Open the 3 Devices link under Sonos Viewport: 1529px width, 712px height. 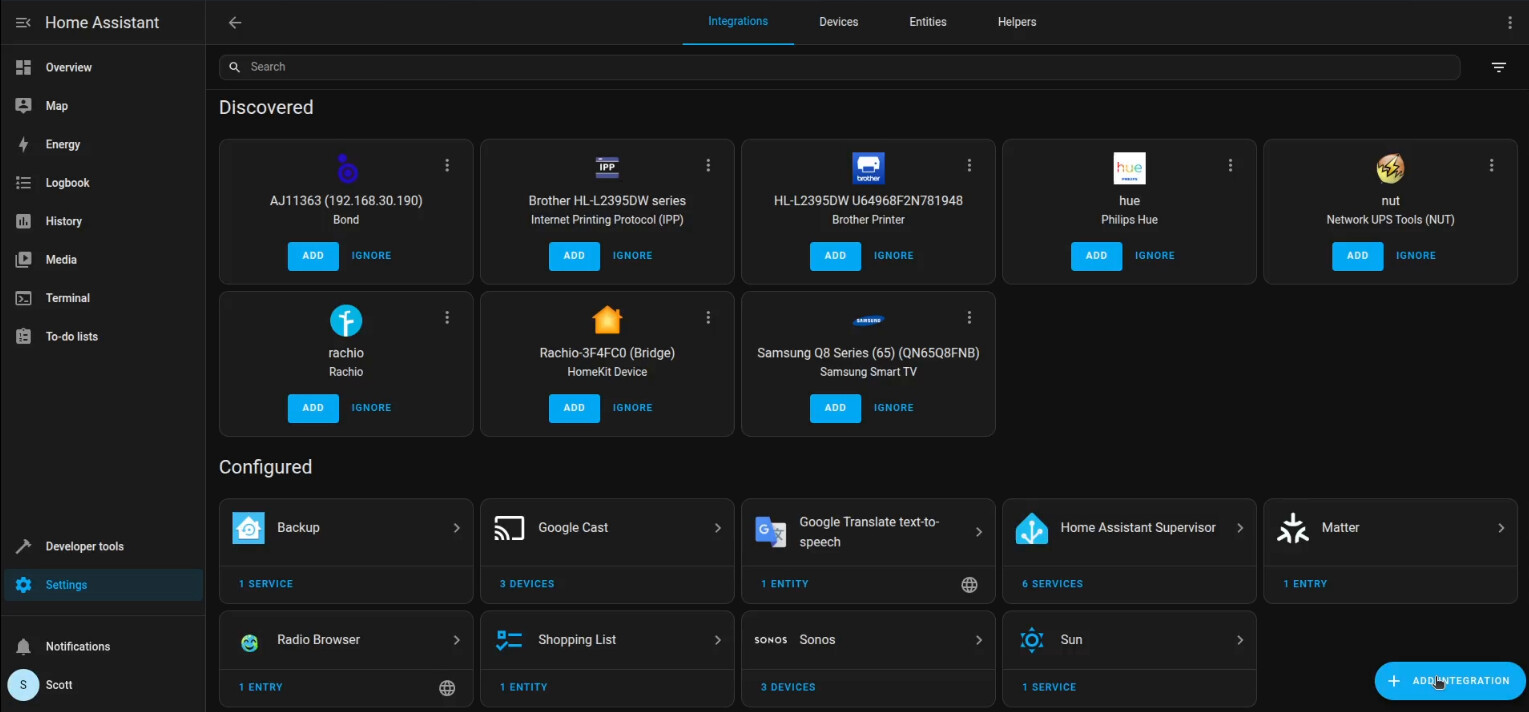click(788, 687)
